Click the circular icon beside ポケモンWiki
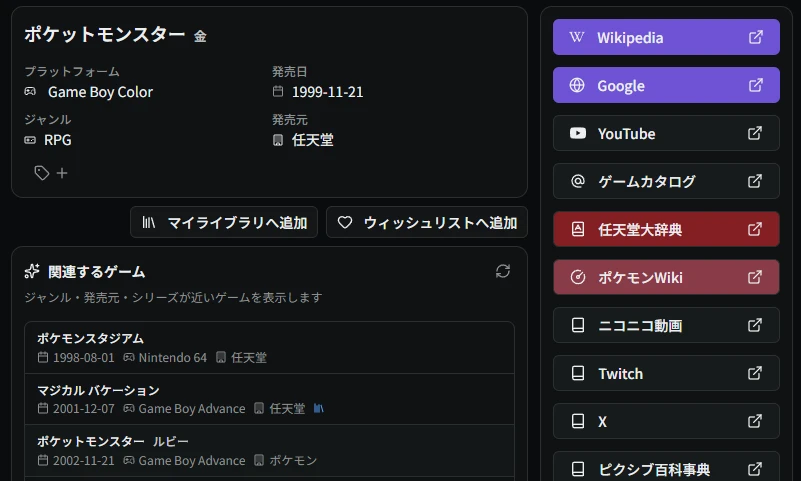This screenshot has width=801, height=481. pyautogui.click(x=578, y=277)
